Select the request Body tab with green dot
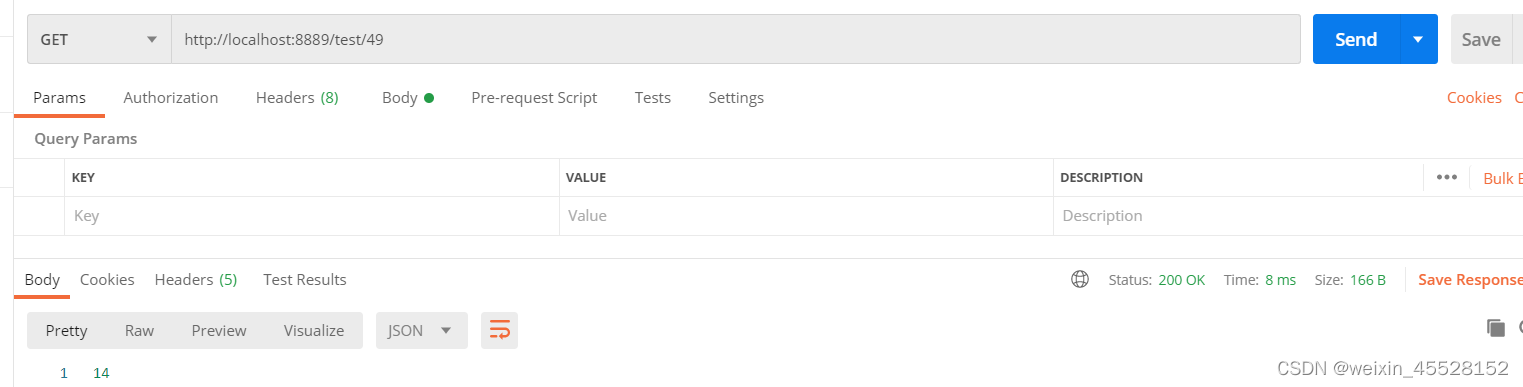 (x=408, y=97)
